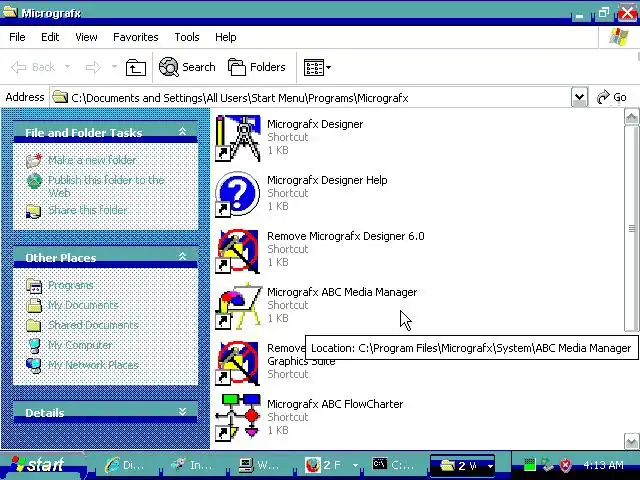Screen dimensions: 640x480
Task: Click the Start button
Action: (x=41, y=464)
